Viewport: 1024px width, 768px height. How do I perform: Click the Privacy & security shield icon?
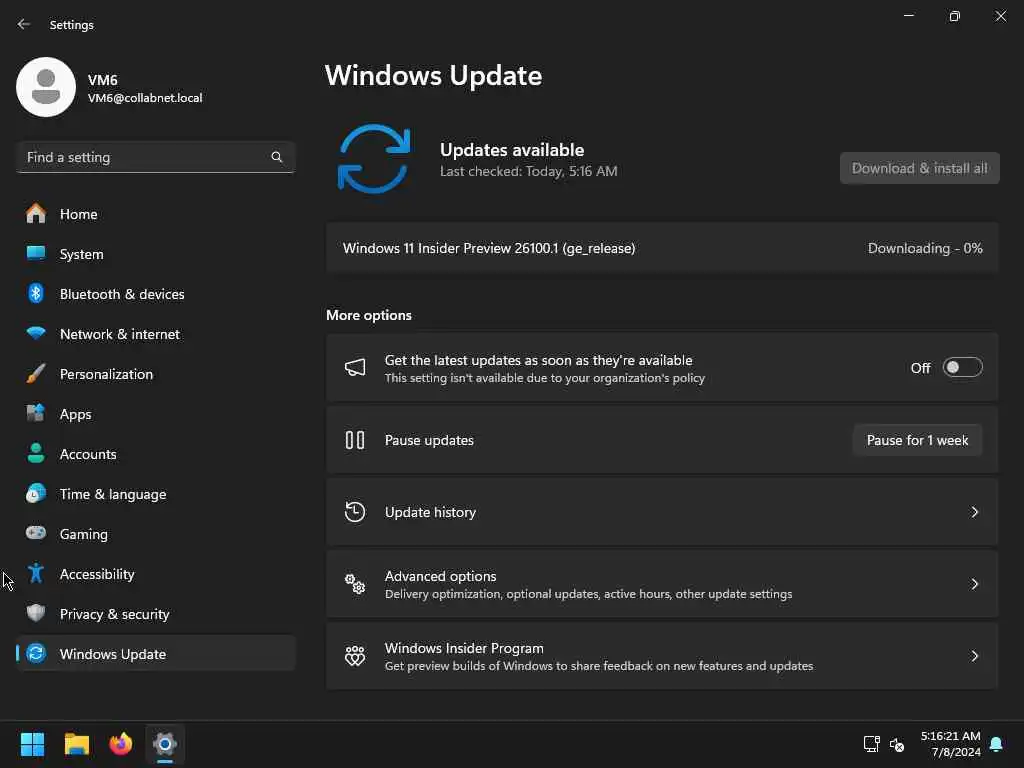coord(36,613)
